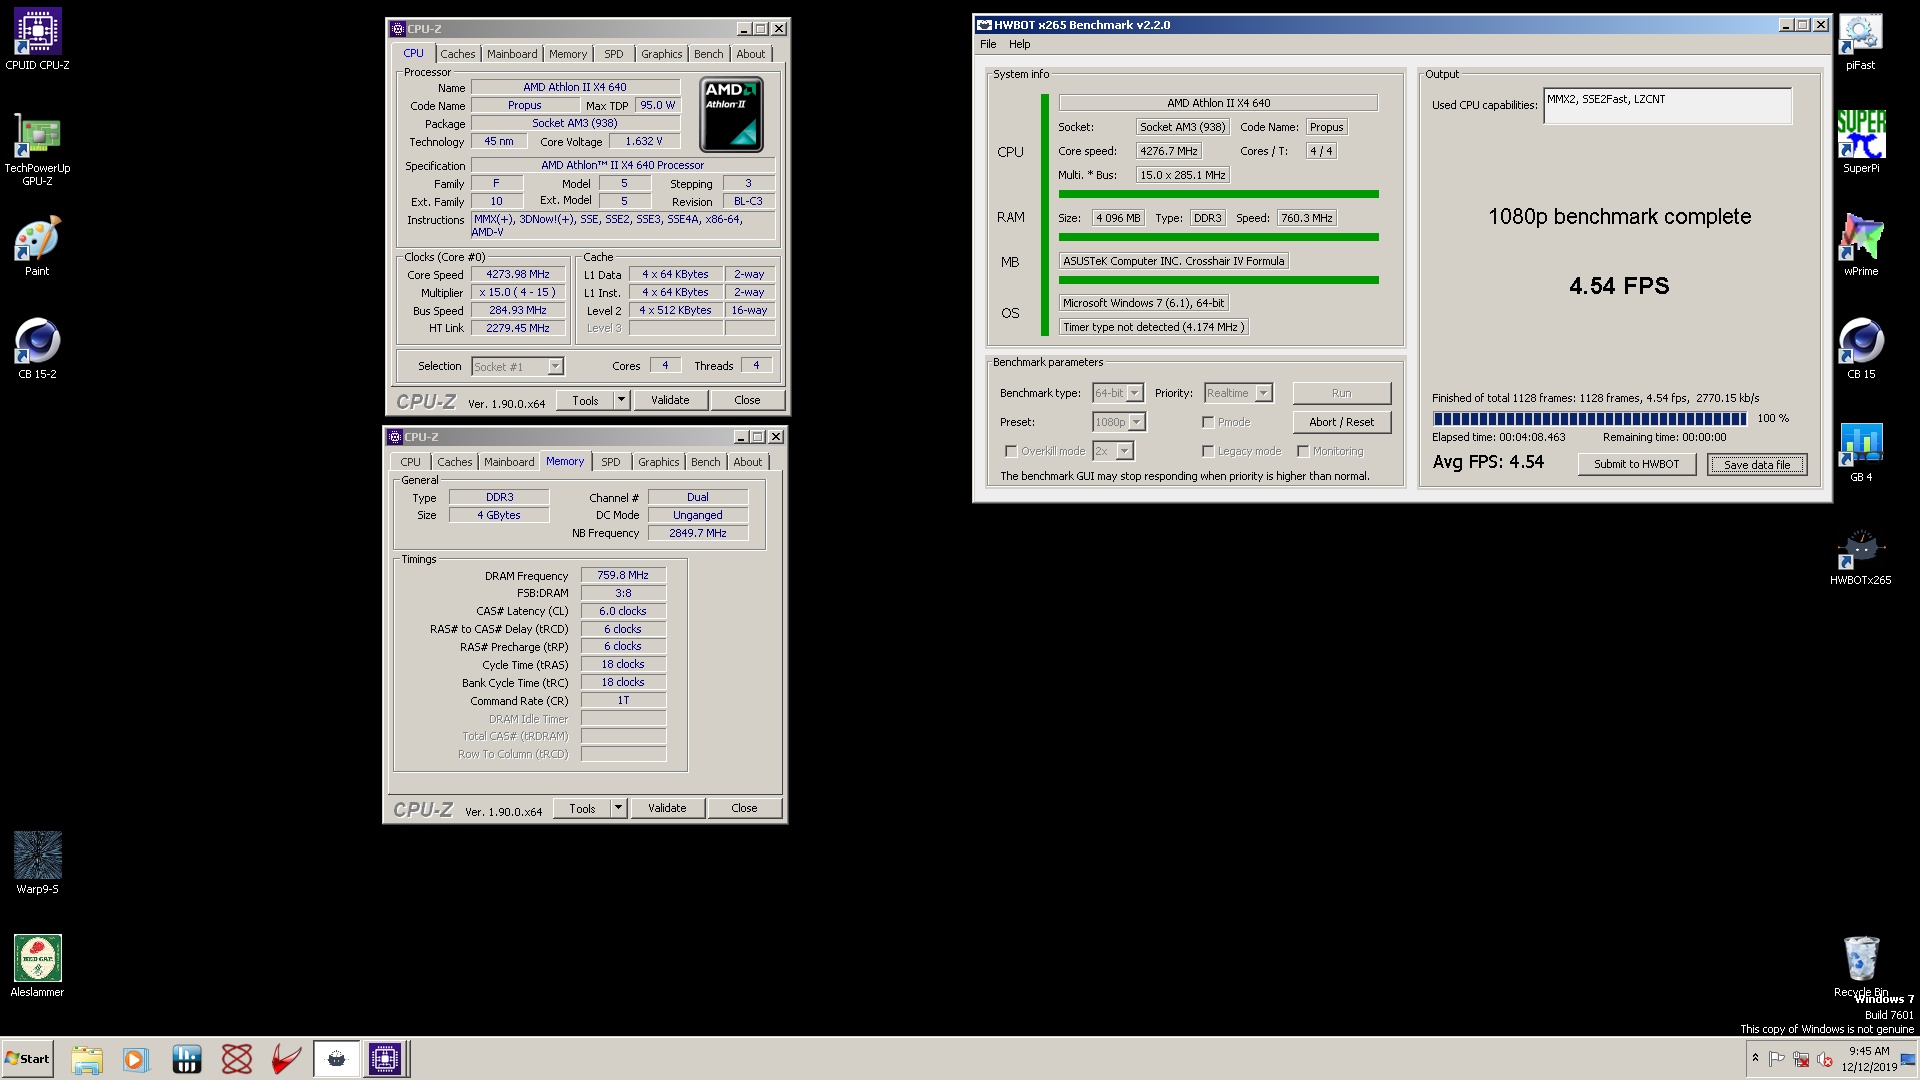Open CB 15 Cinebench shortcut
Screen dimensions: 1920x1080
(1860, 349)
